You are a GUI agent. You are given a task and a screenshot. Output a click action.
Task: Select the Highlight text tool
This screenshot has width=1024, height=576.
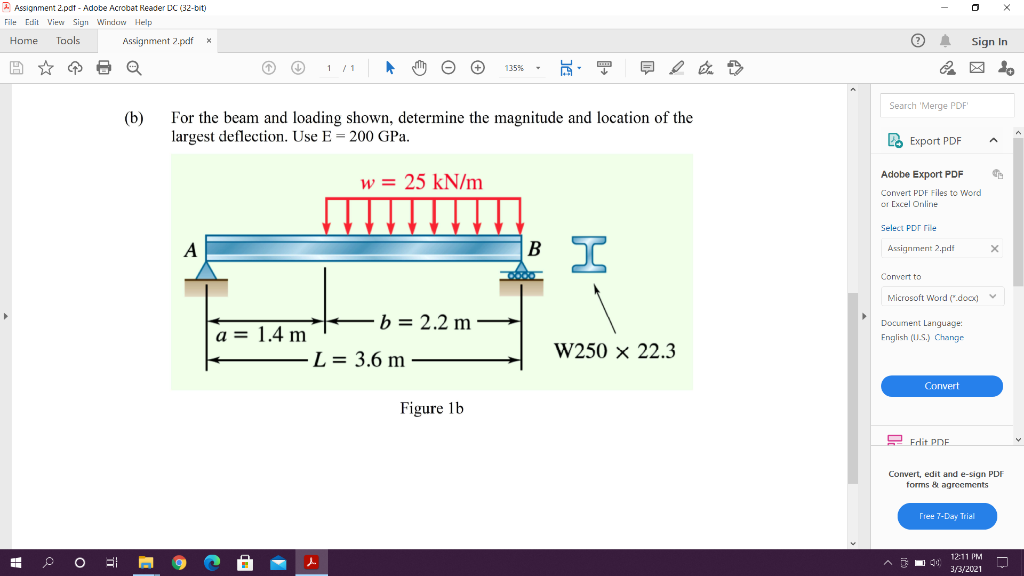click(678, 68)
